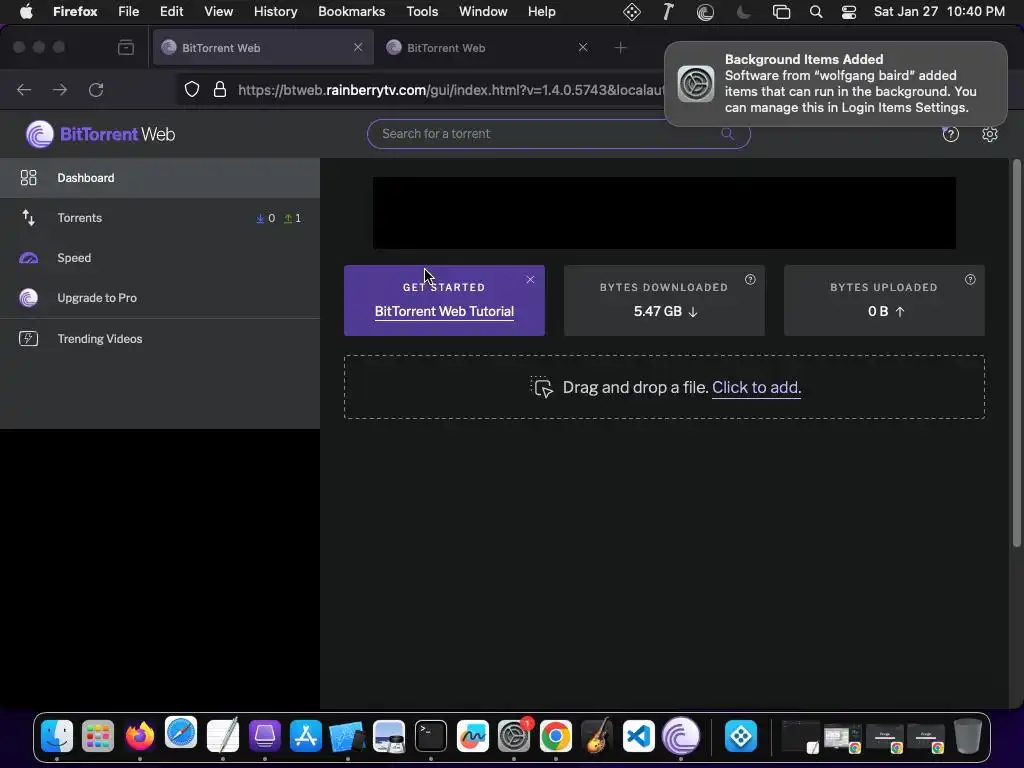Open a new Firefox tab

coord(620,48)
